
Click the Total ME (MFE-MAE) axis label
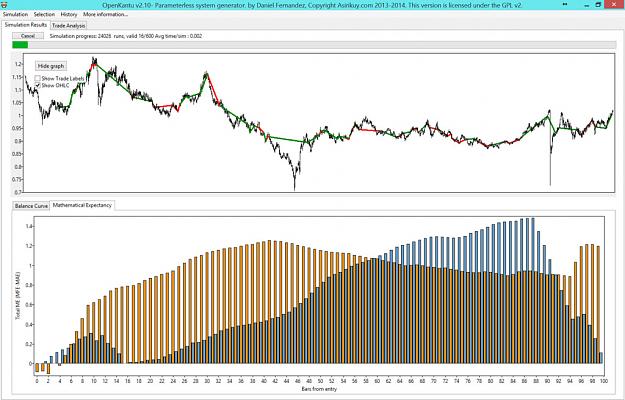pos(18,295)
